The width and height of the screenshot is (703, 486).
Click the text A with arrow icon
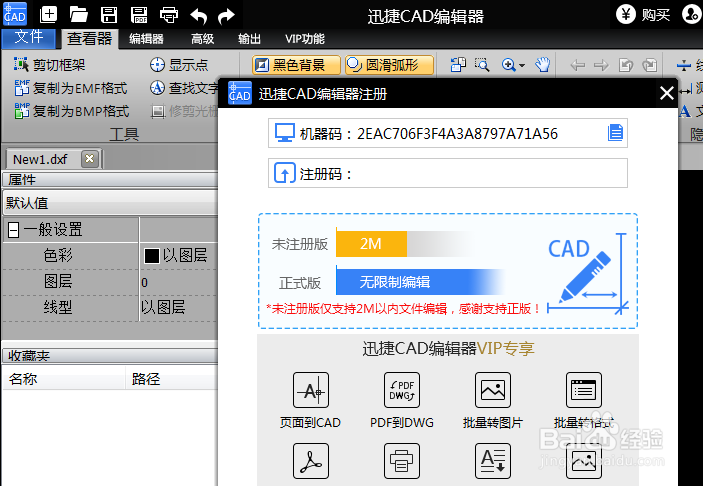click(x=493, y=461)
